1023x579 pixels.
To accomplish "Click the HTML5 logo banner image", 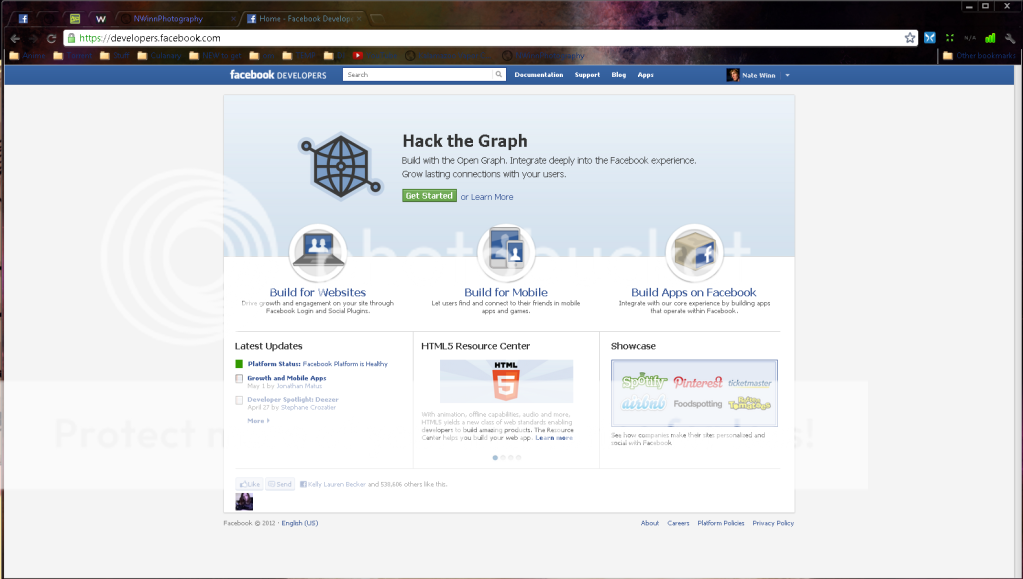I will (x=506, y=381).
